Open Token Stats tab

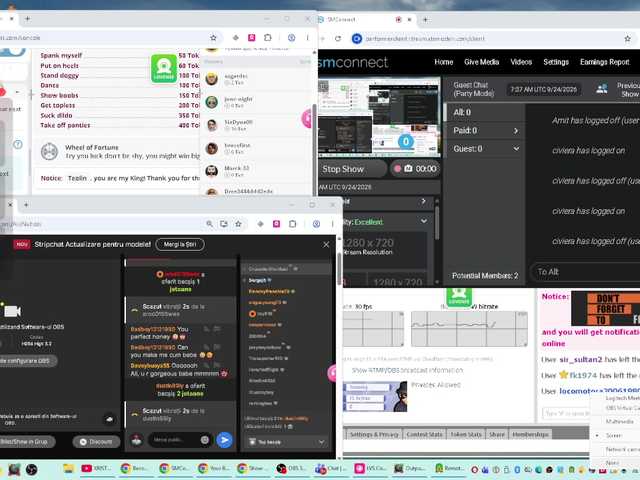(466, 434)
